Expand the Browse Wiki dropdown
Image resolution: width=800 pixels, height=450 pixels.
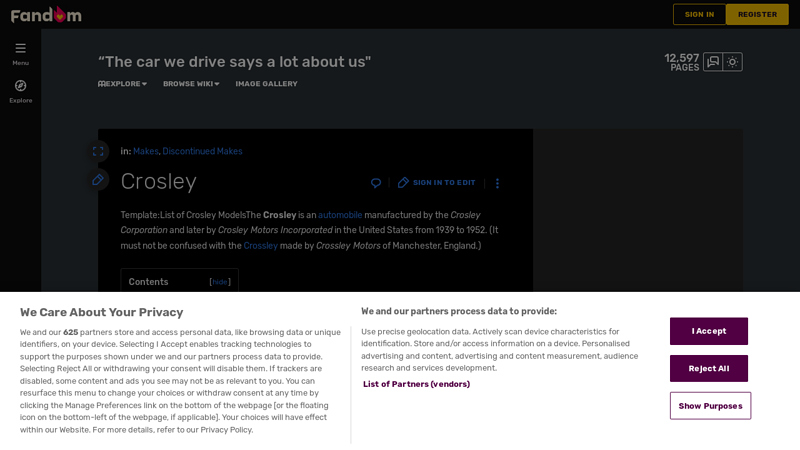pyautogui.click(x=191, y=84)
